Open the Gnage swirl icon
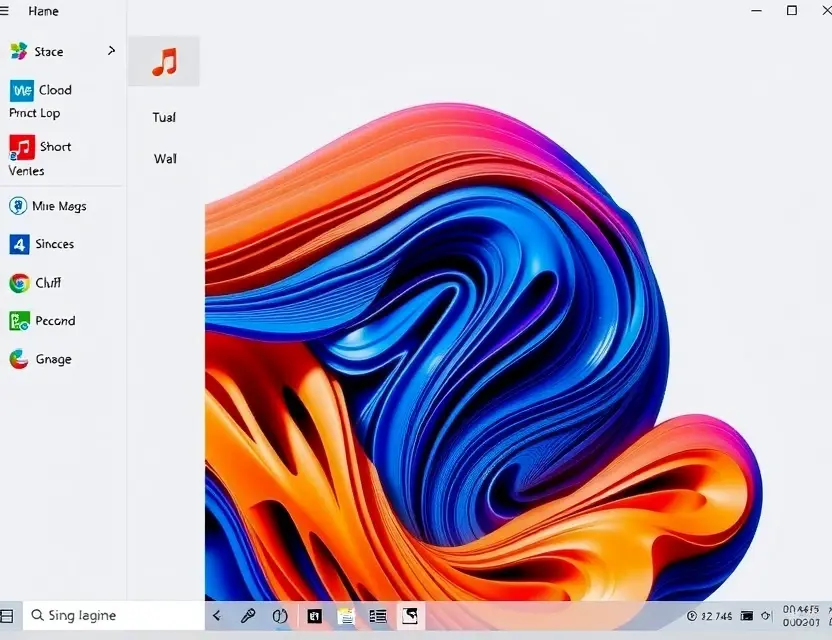This screenshot has height=640, width=832. coord(19,359)
